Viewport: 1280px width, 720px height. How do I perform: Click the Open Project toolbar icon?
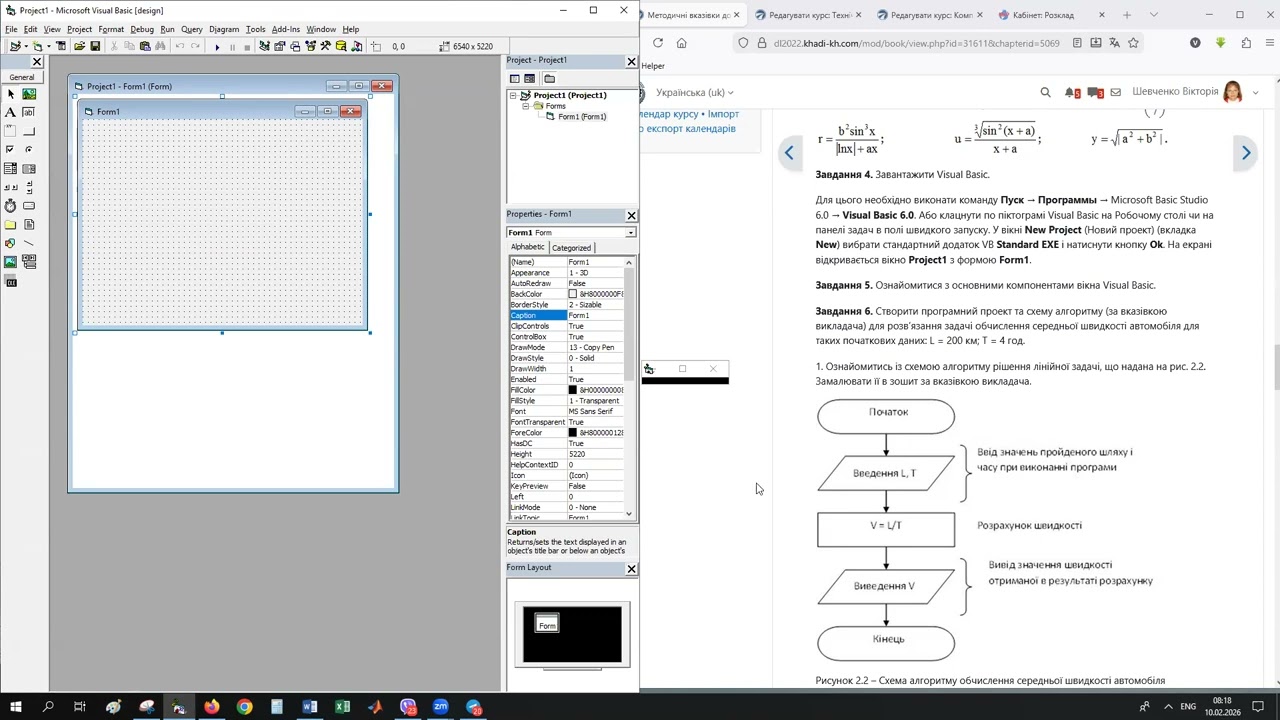pos(80,46)
